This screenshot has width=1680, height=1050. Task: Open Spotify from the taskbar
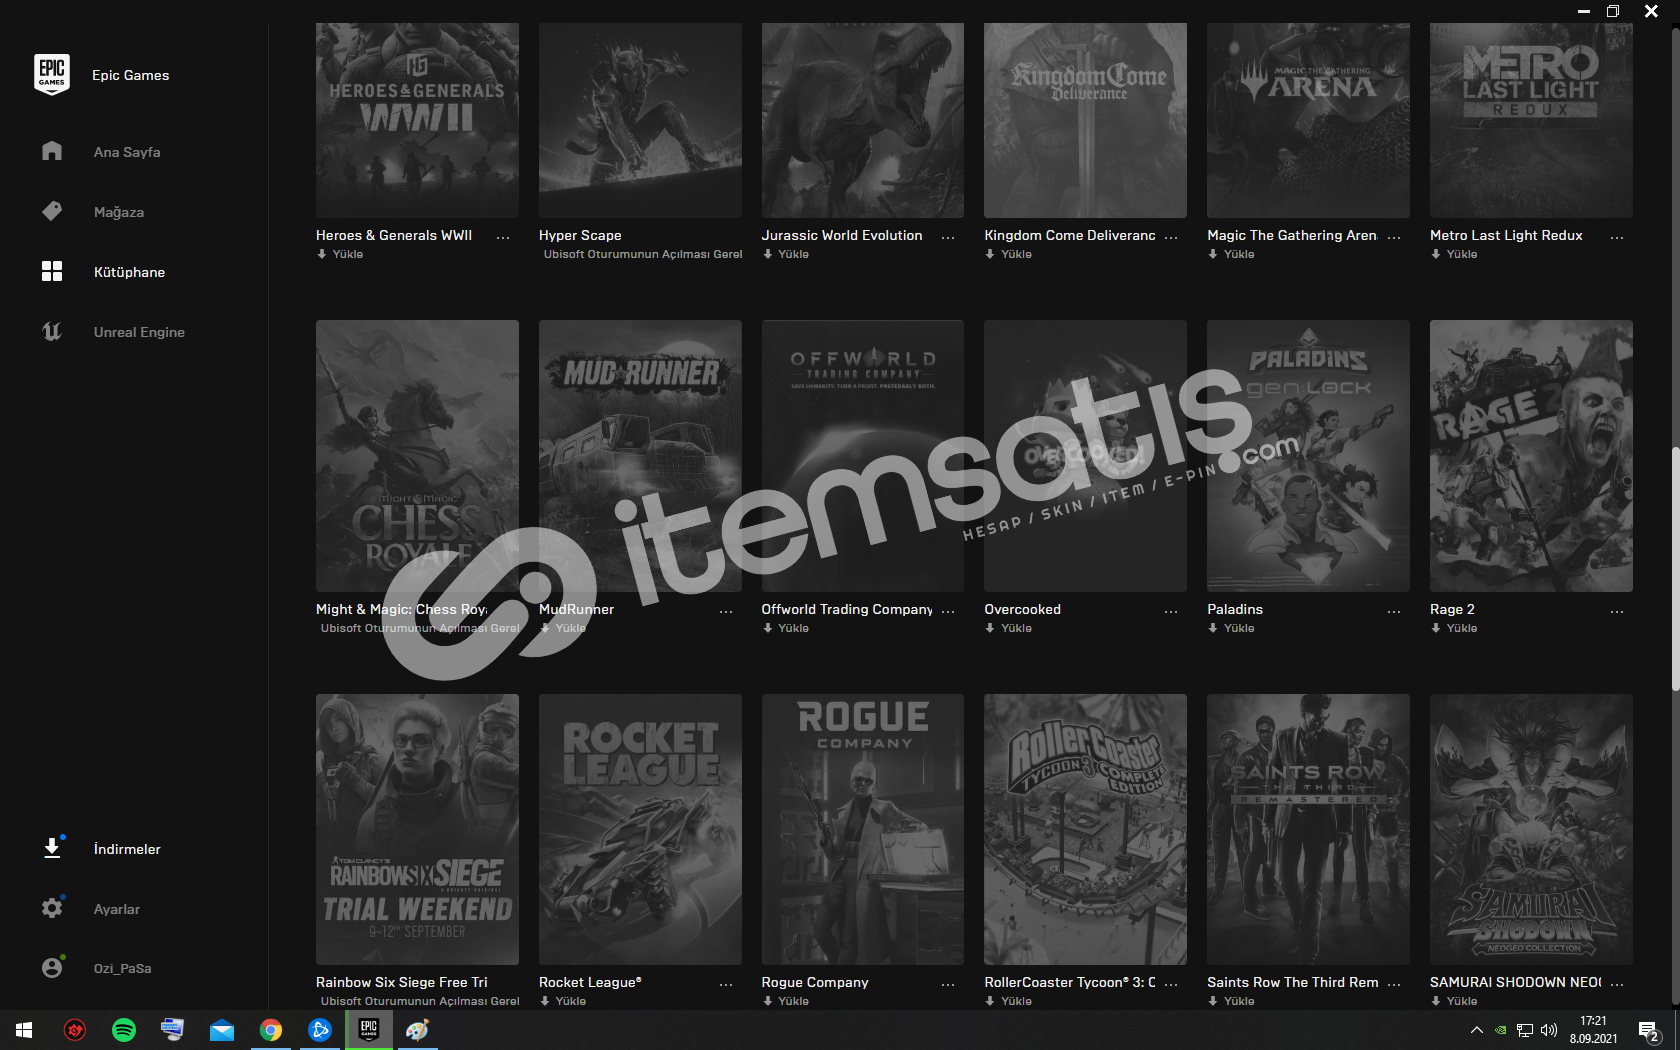coord(124,1030)
